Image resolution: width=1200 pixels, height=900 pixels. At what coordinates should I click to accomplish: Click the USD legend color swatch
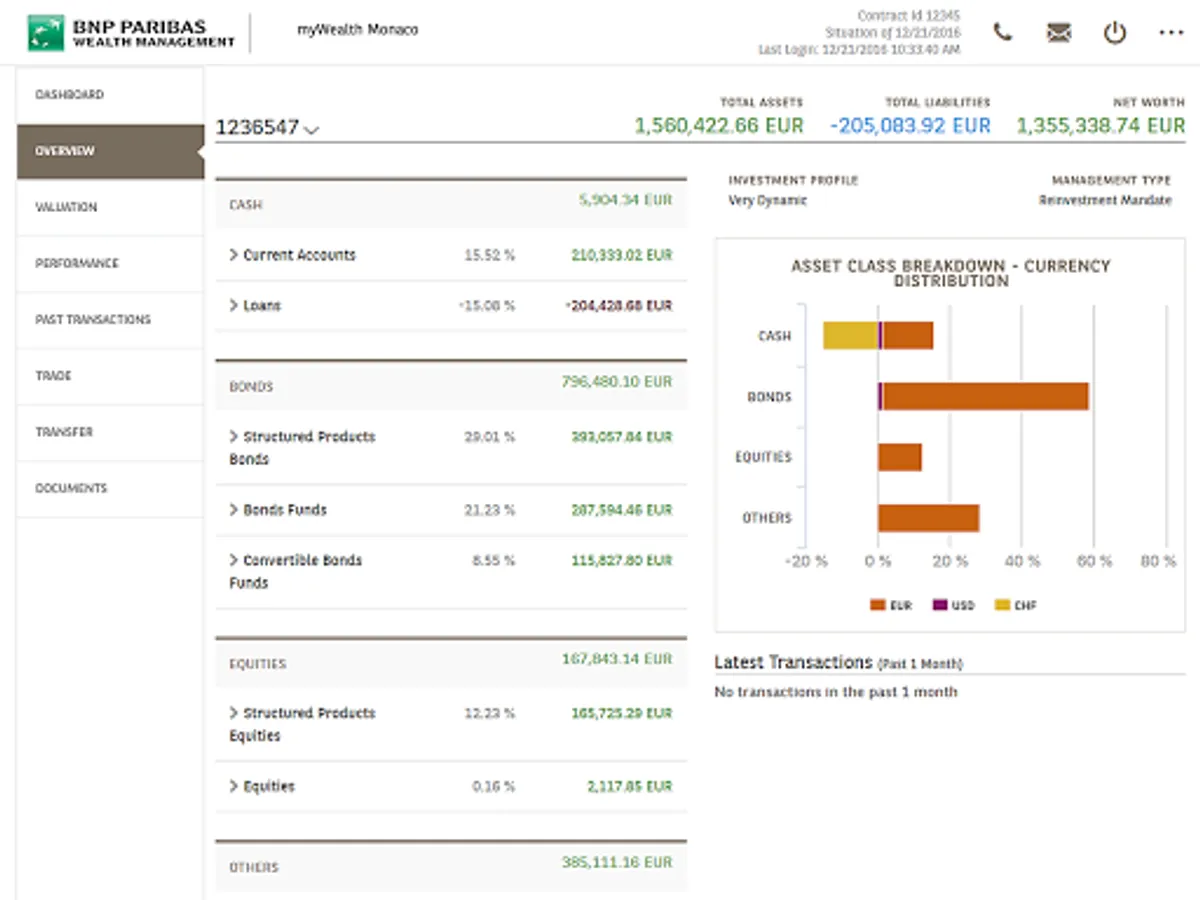tap(940, 606)
